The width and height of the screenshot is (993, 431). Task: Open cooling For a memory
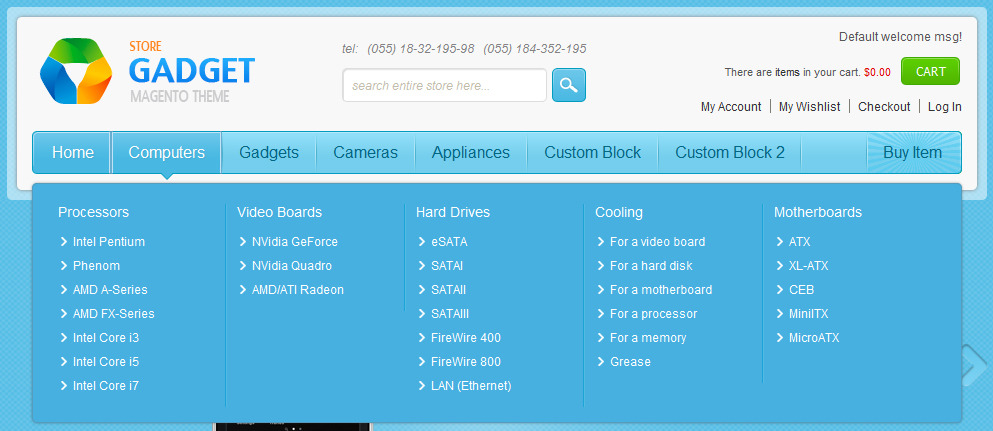(x=648, y=338)
